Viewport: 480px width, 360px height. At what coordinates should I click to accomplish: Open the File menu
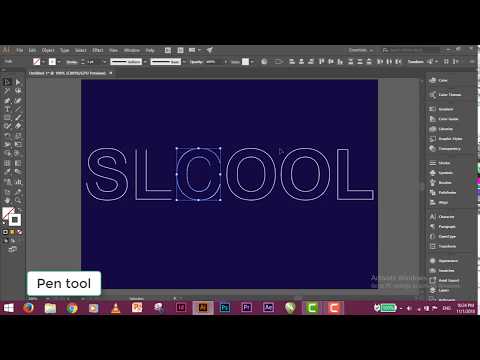click(20, 50)
